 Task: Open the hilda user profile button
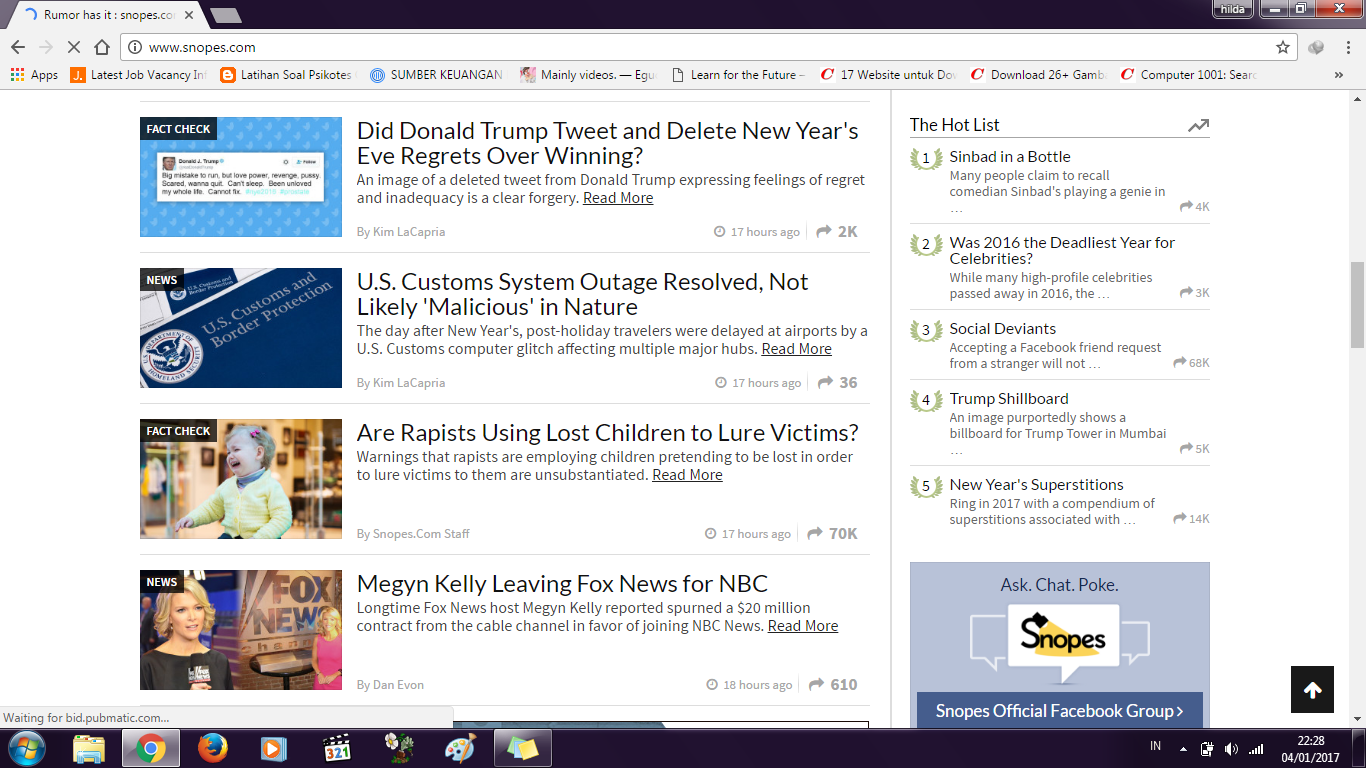(x=1233, y=9)
